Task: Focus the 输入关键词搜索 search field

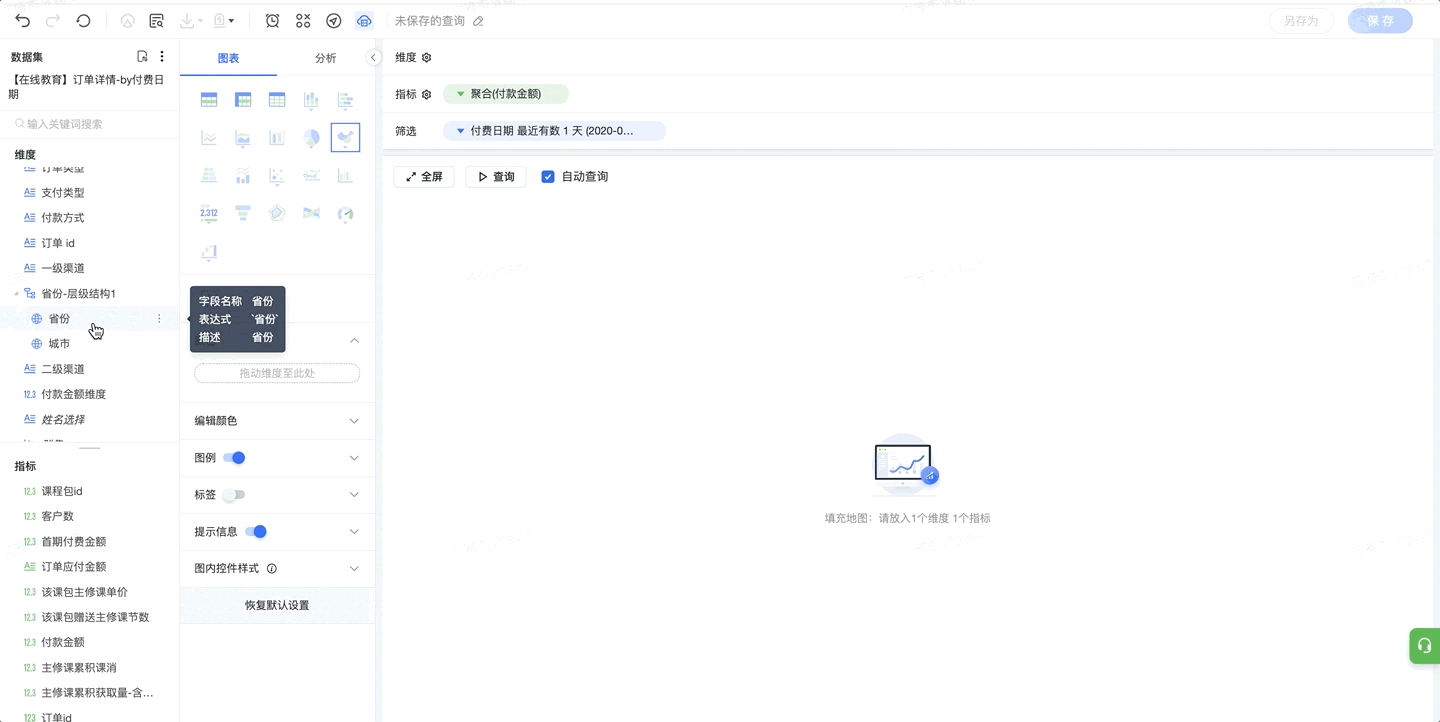Action: (x=90, y=124)
